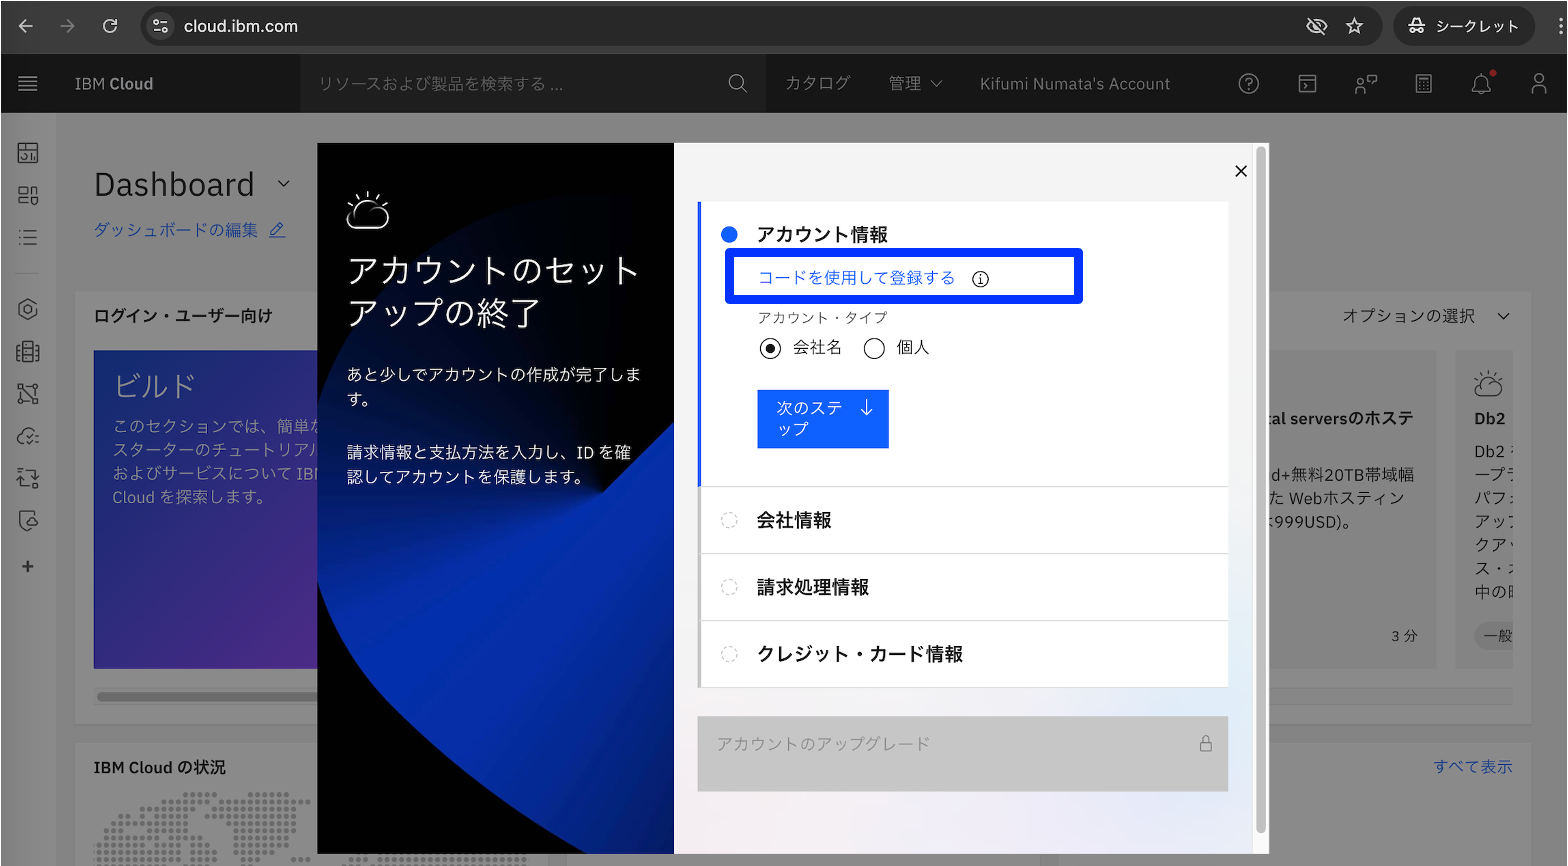Click the ログイン・ユーザー向け heading
The width and height of the screenshot is (1568, 866).
click(x=183, y=316)
